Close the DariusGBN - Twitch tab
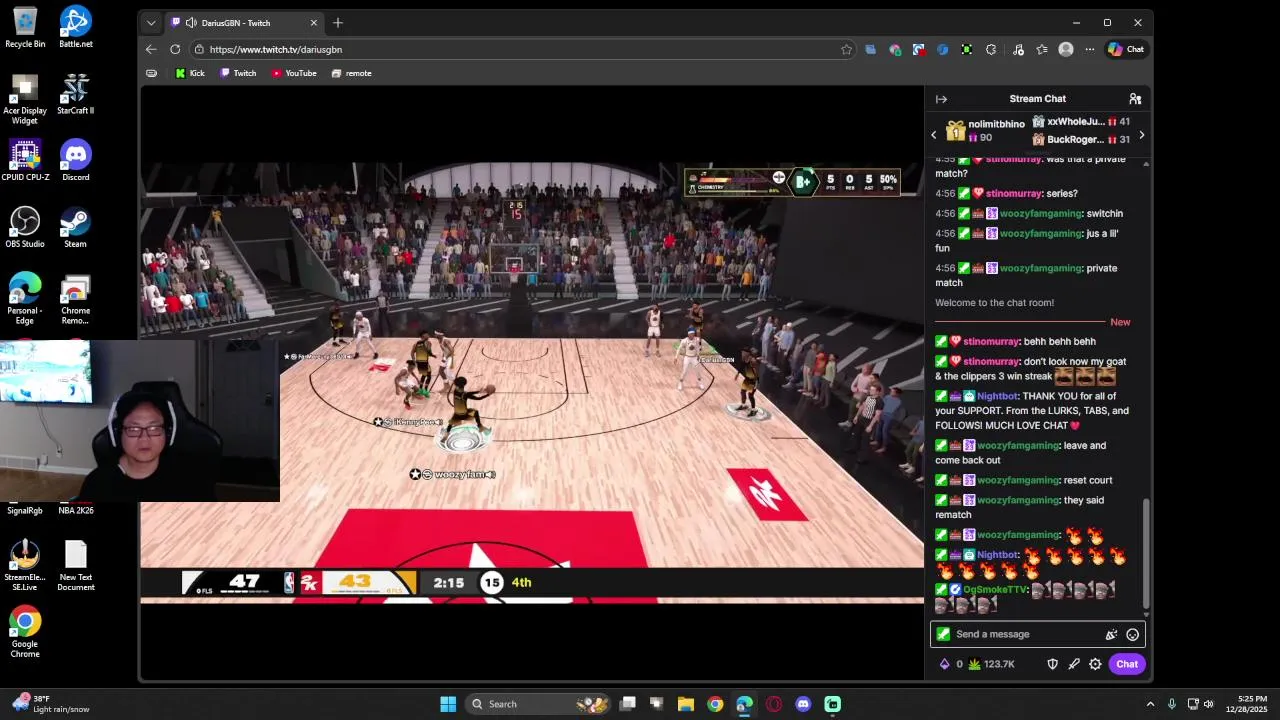The height and width of the screenshot is (720, 1280). click(x=313, y=22)
